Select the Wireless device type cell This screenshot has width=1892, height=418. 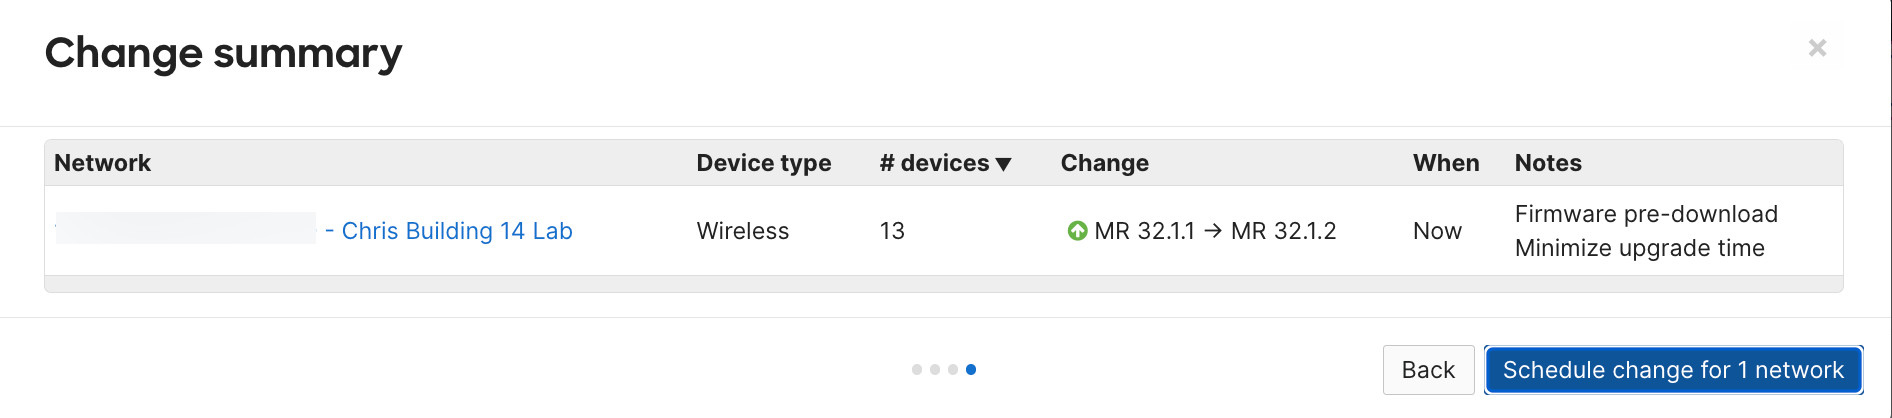pyautogui.click(x=743, y=231)
